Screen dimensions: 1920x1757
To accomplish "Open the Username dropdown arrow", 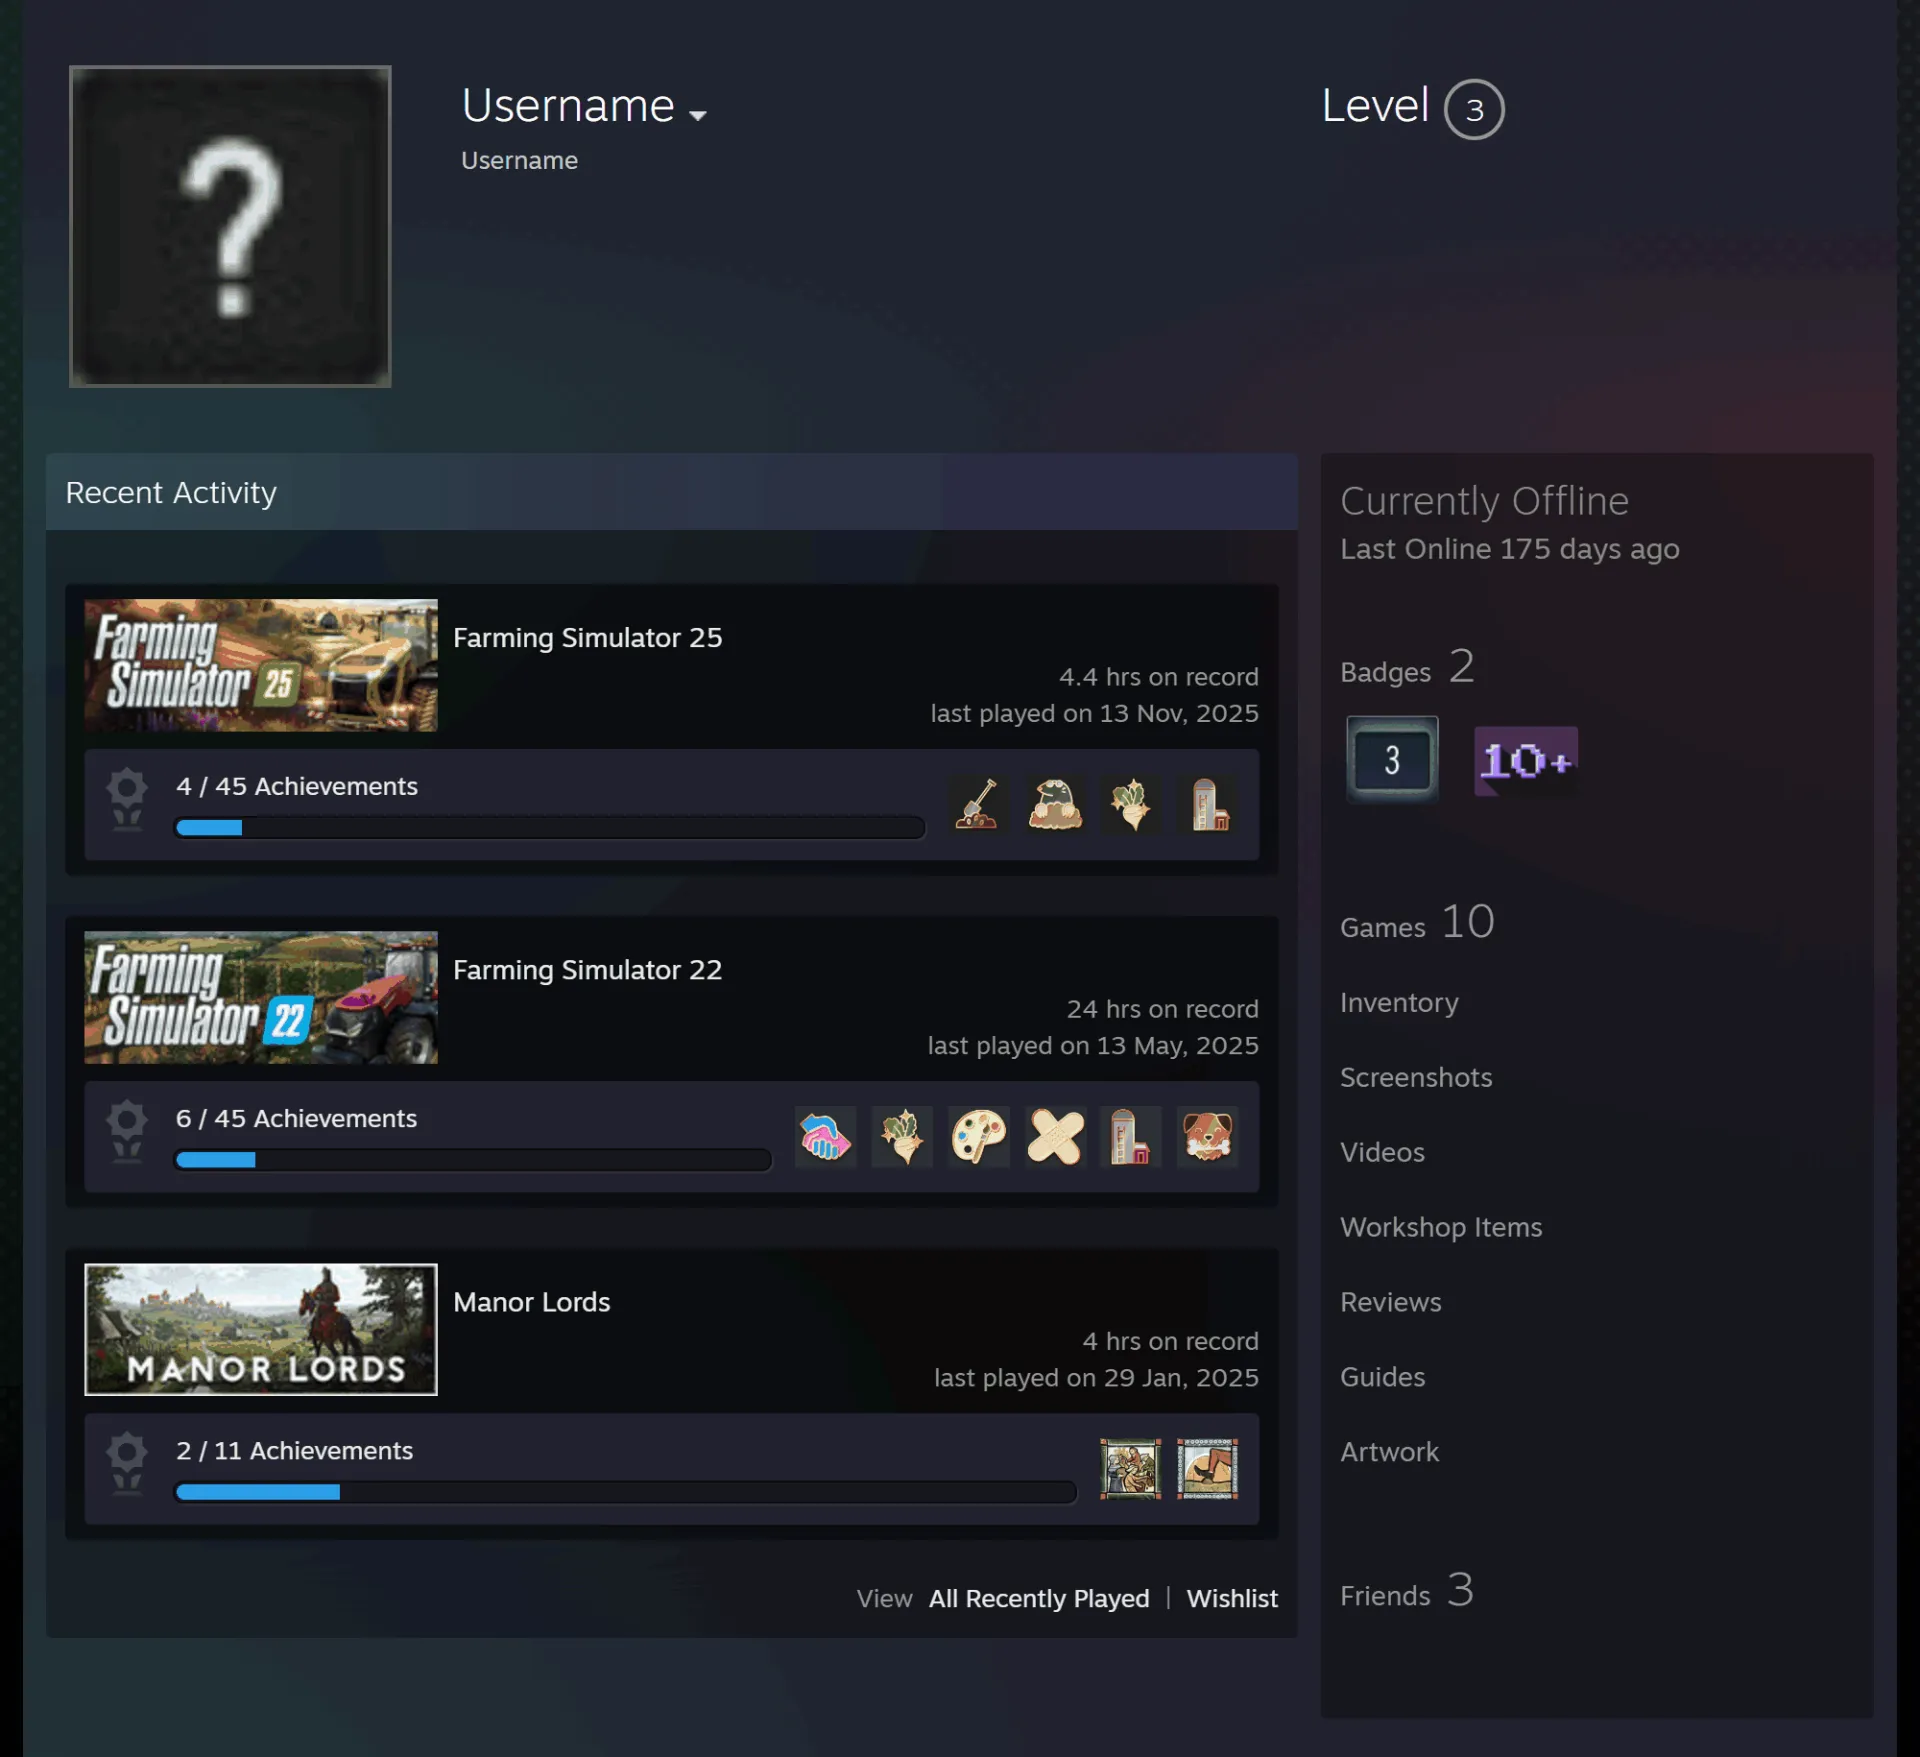I will tap(698, 115).
